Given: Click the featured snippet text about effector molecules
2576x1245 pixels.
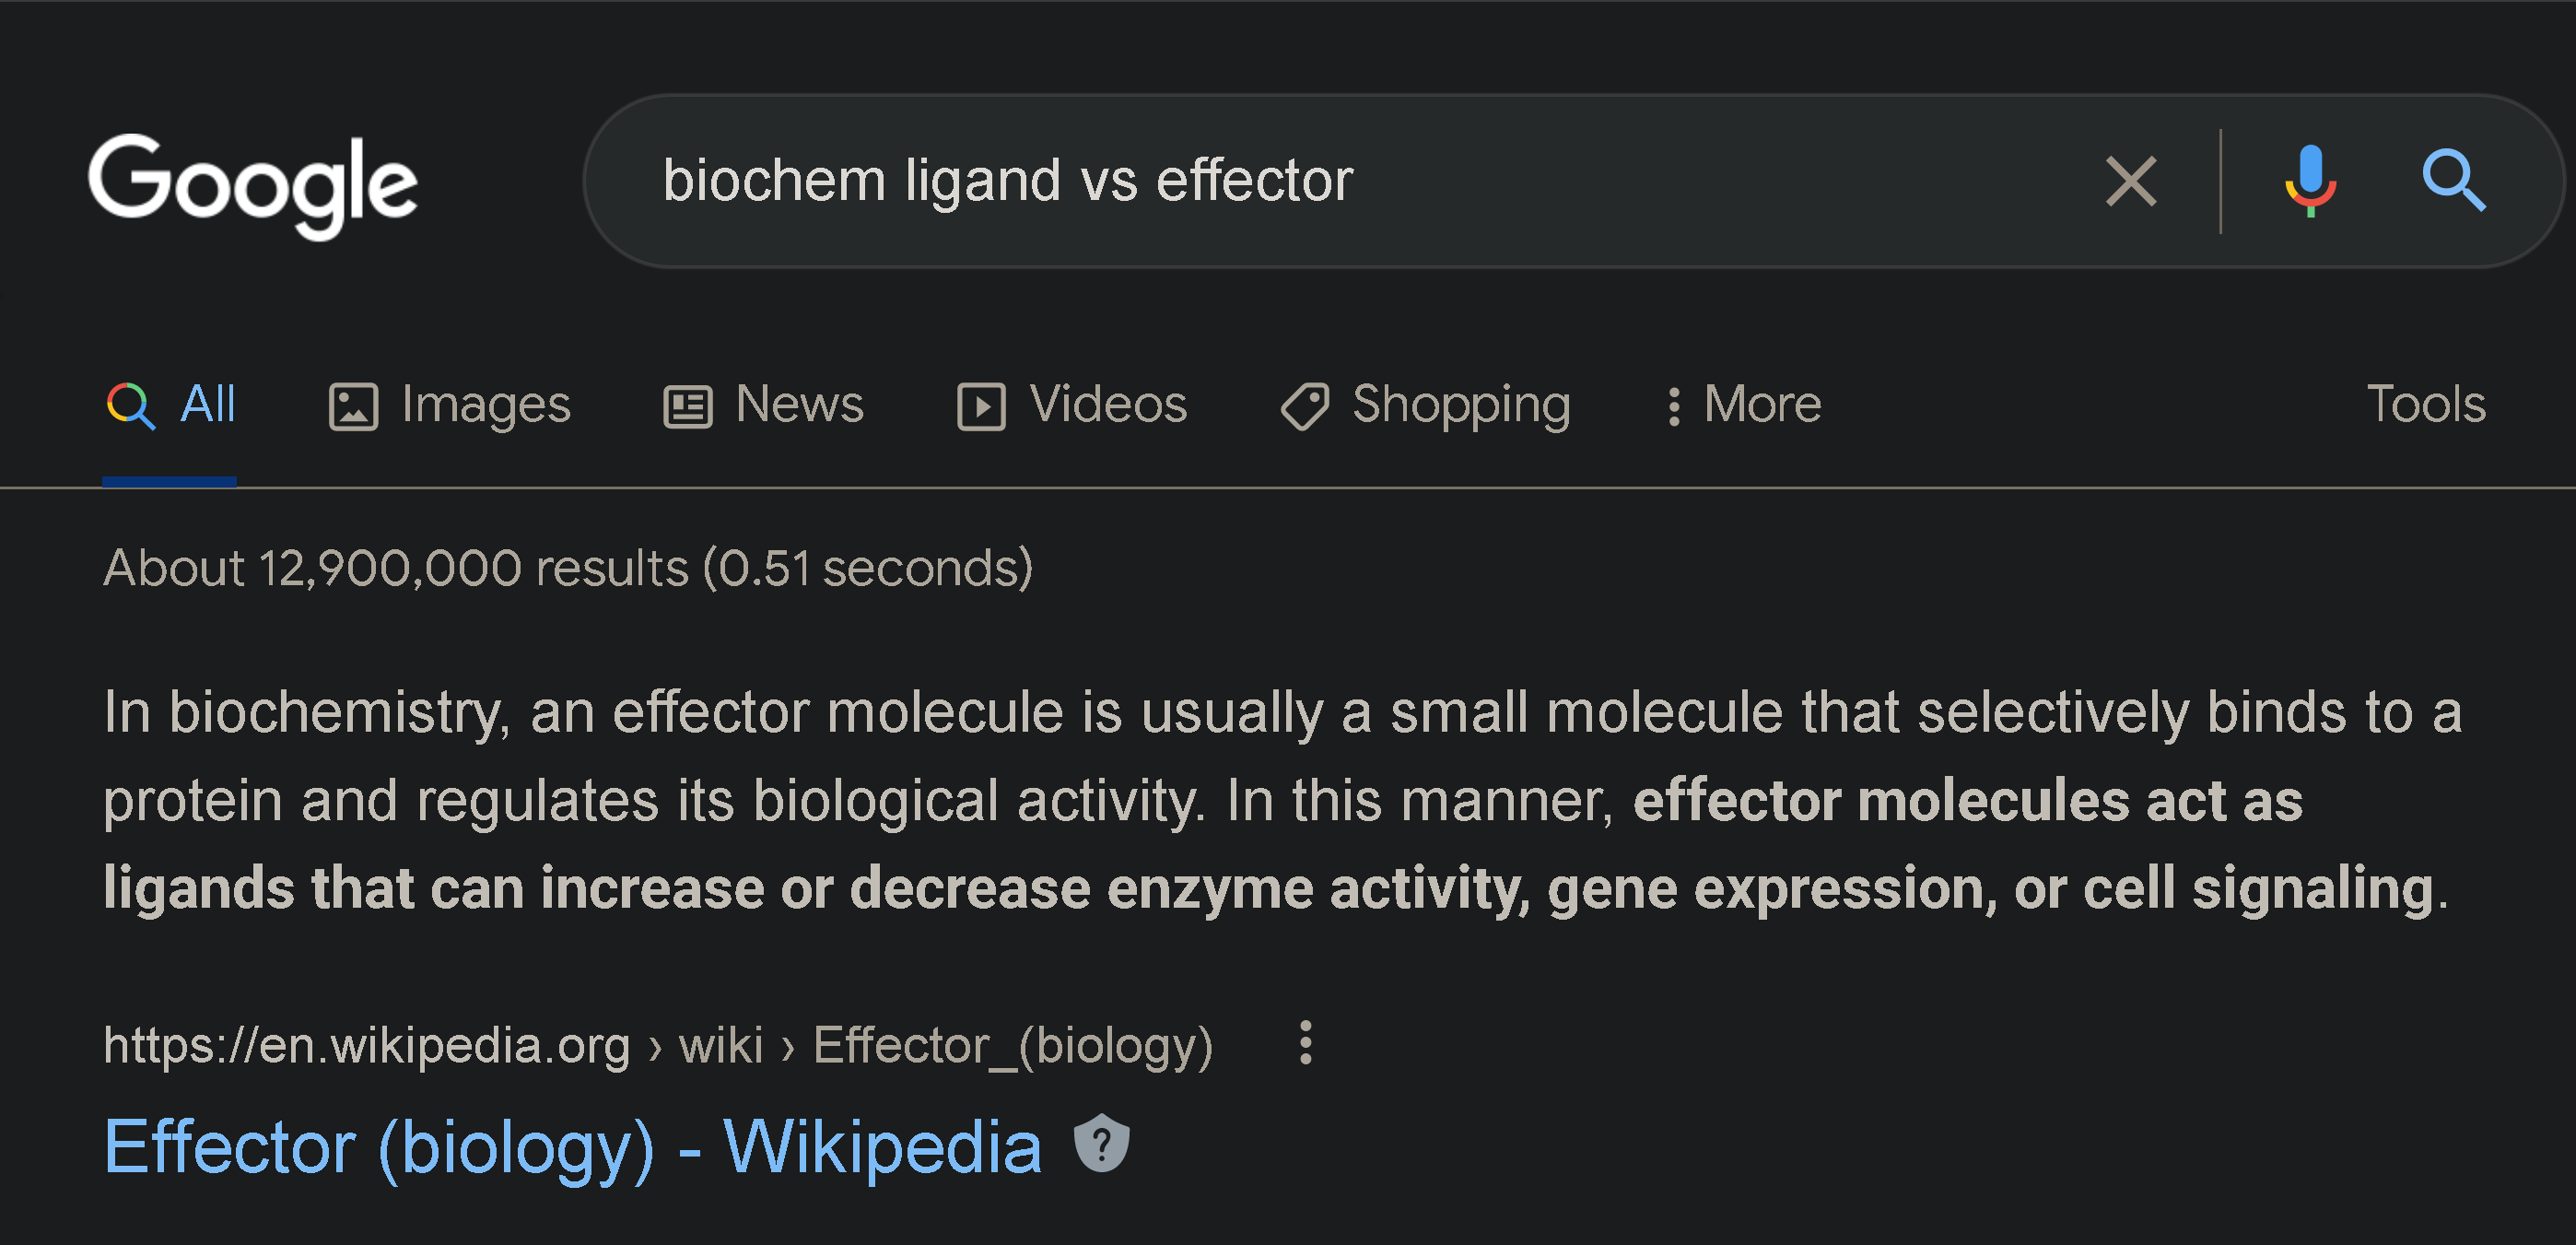Looking at the screenshot, I should [1280, 800].
